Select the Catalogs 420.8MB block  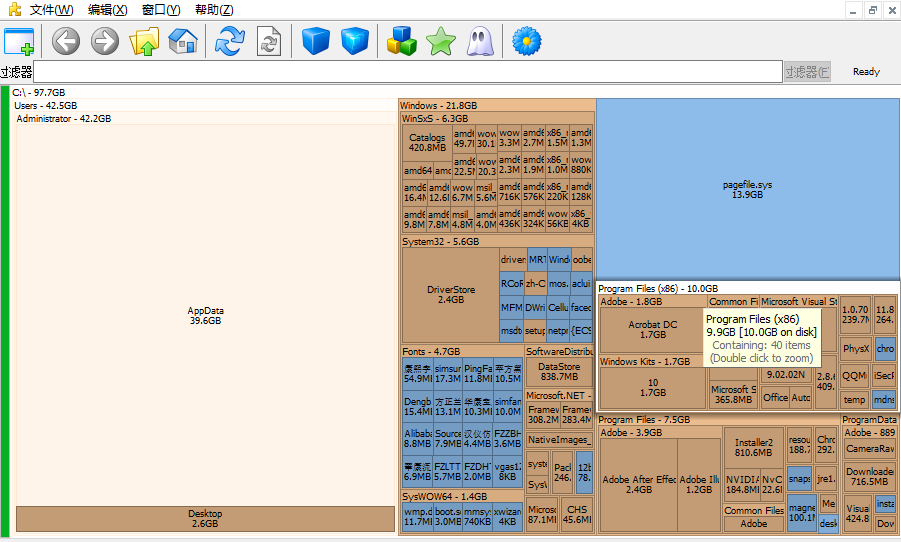click(427, 143)
